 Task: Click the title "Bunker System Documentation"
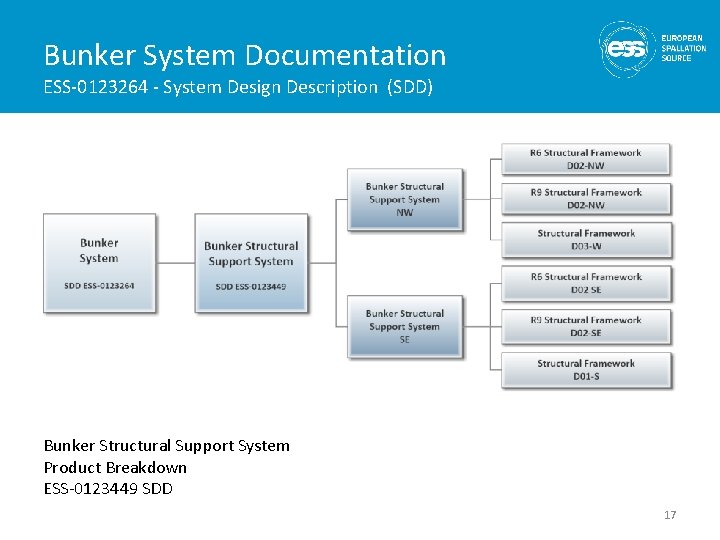coord(245,55)
